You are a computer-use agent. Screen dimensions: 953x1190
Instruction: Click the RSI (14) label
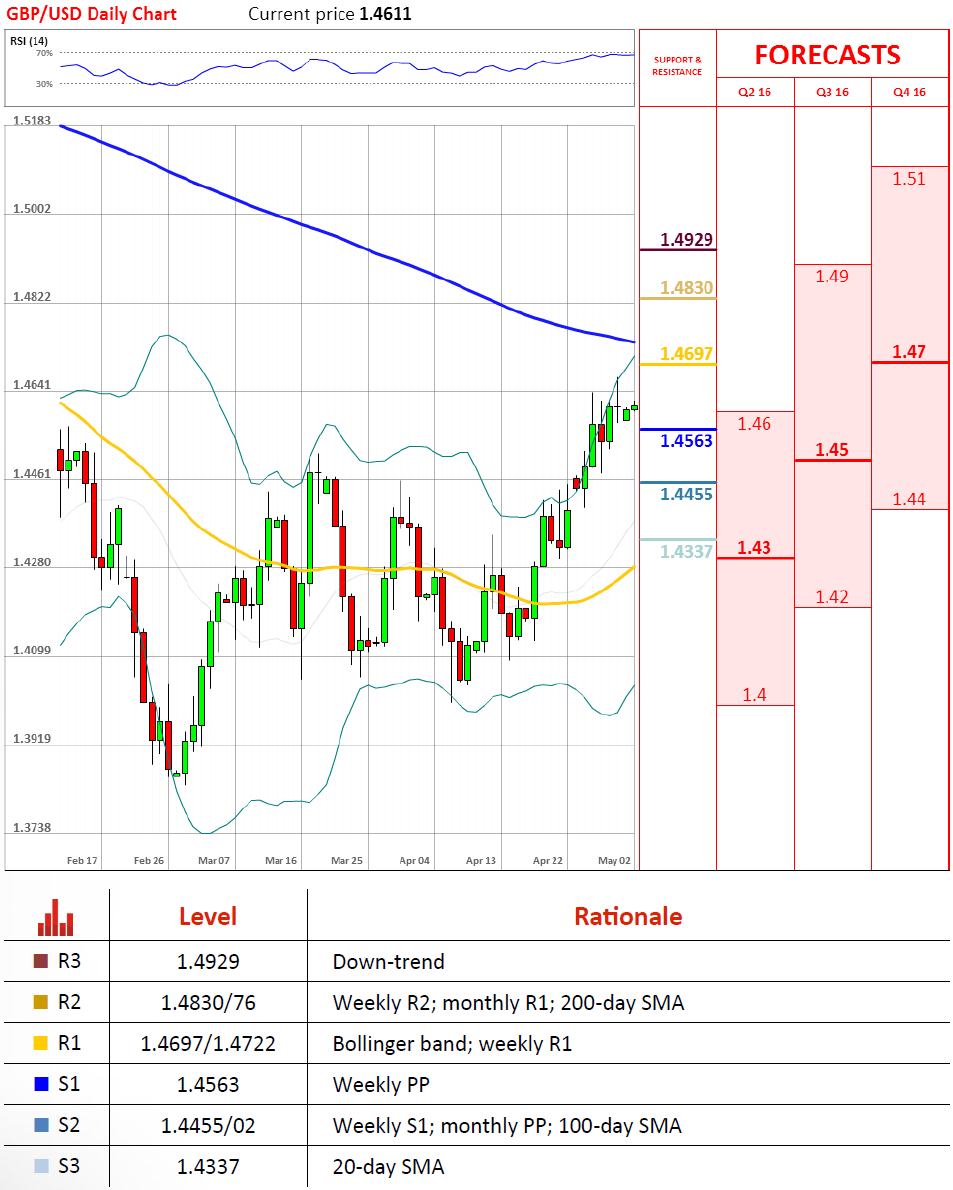29,41
